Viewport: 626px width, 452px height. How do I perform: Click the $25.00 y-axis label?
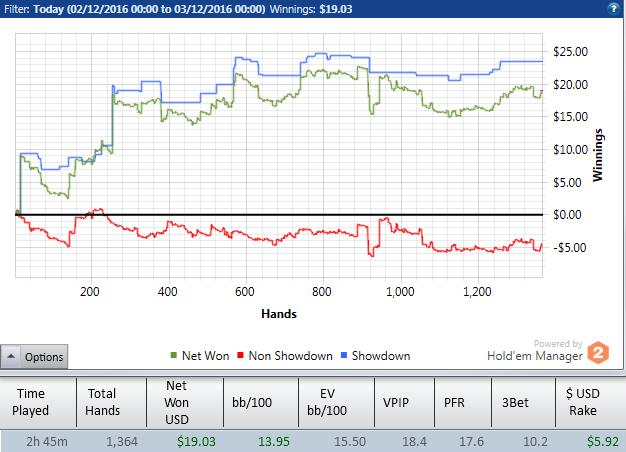pyautogui.click(x=571, y=52)
